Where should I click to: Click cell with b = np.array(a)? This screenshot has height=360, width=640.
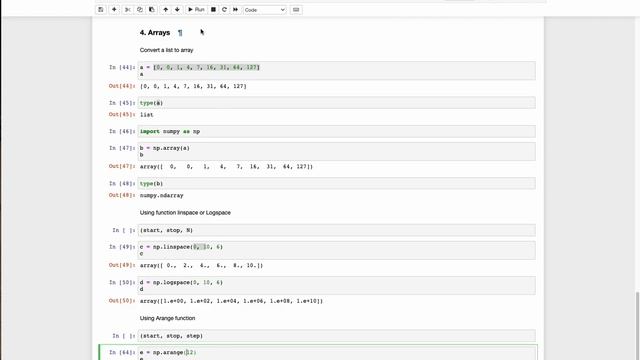[x=336, y=151]
